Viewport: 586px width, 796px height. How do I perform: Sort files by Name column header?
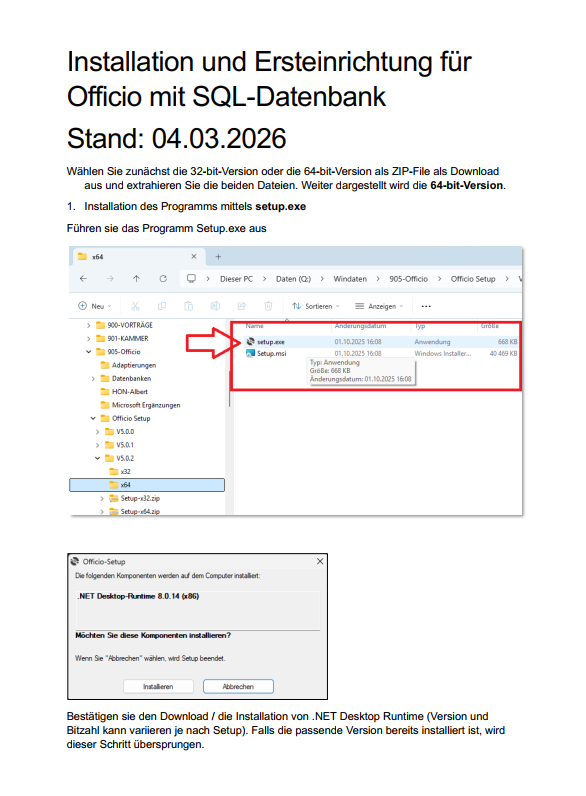255,326
